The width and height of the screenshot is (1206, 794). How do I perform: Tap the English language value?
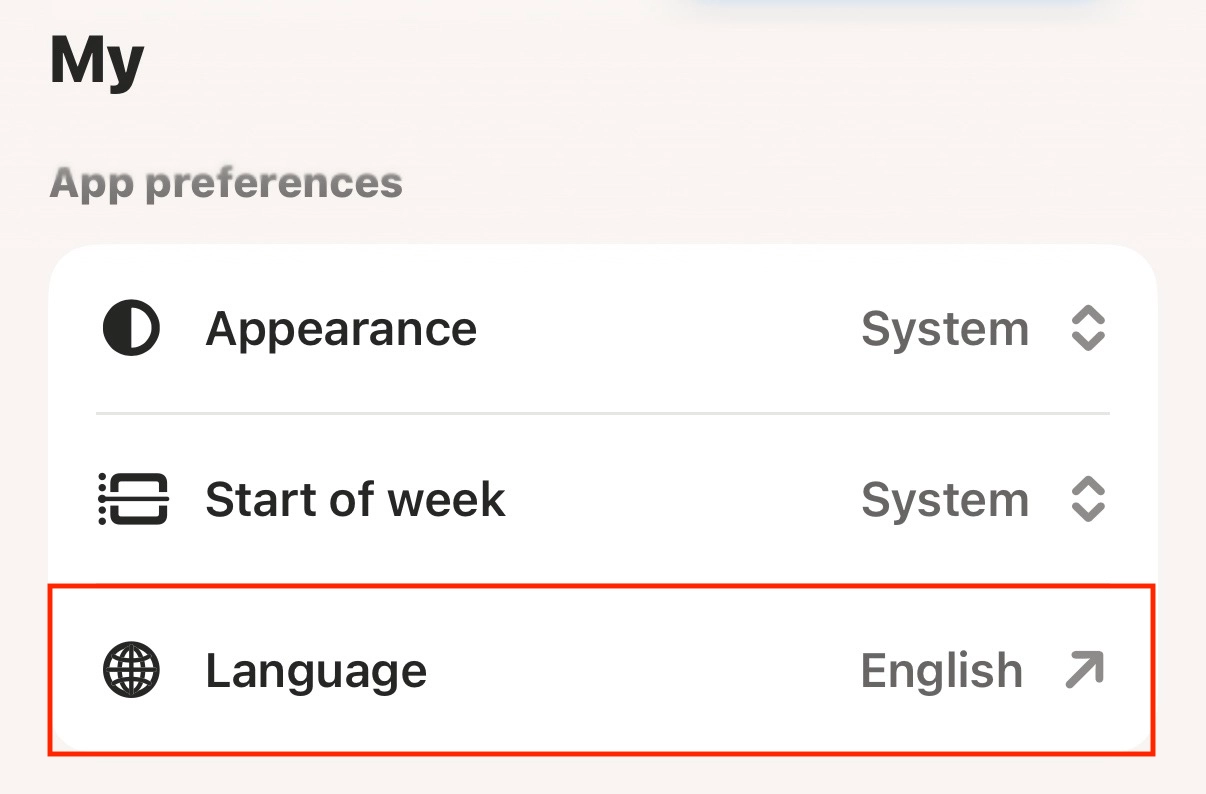(x=942, y=671)
